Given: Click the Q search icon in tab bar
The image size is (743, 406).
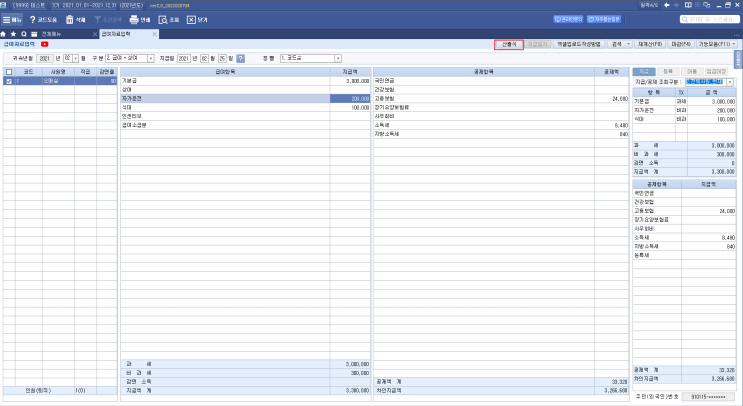Looking at the screenshot, I should click(24, 34).
